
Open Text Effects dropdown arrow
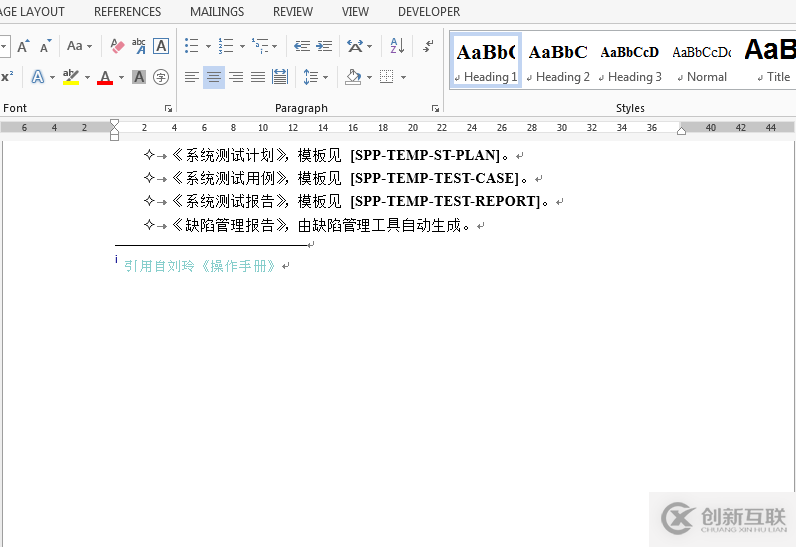tap(52, 78)
